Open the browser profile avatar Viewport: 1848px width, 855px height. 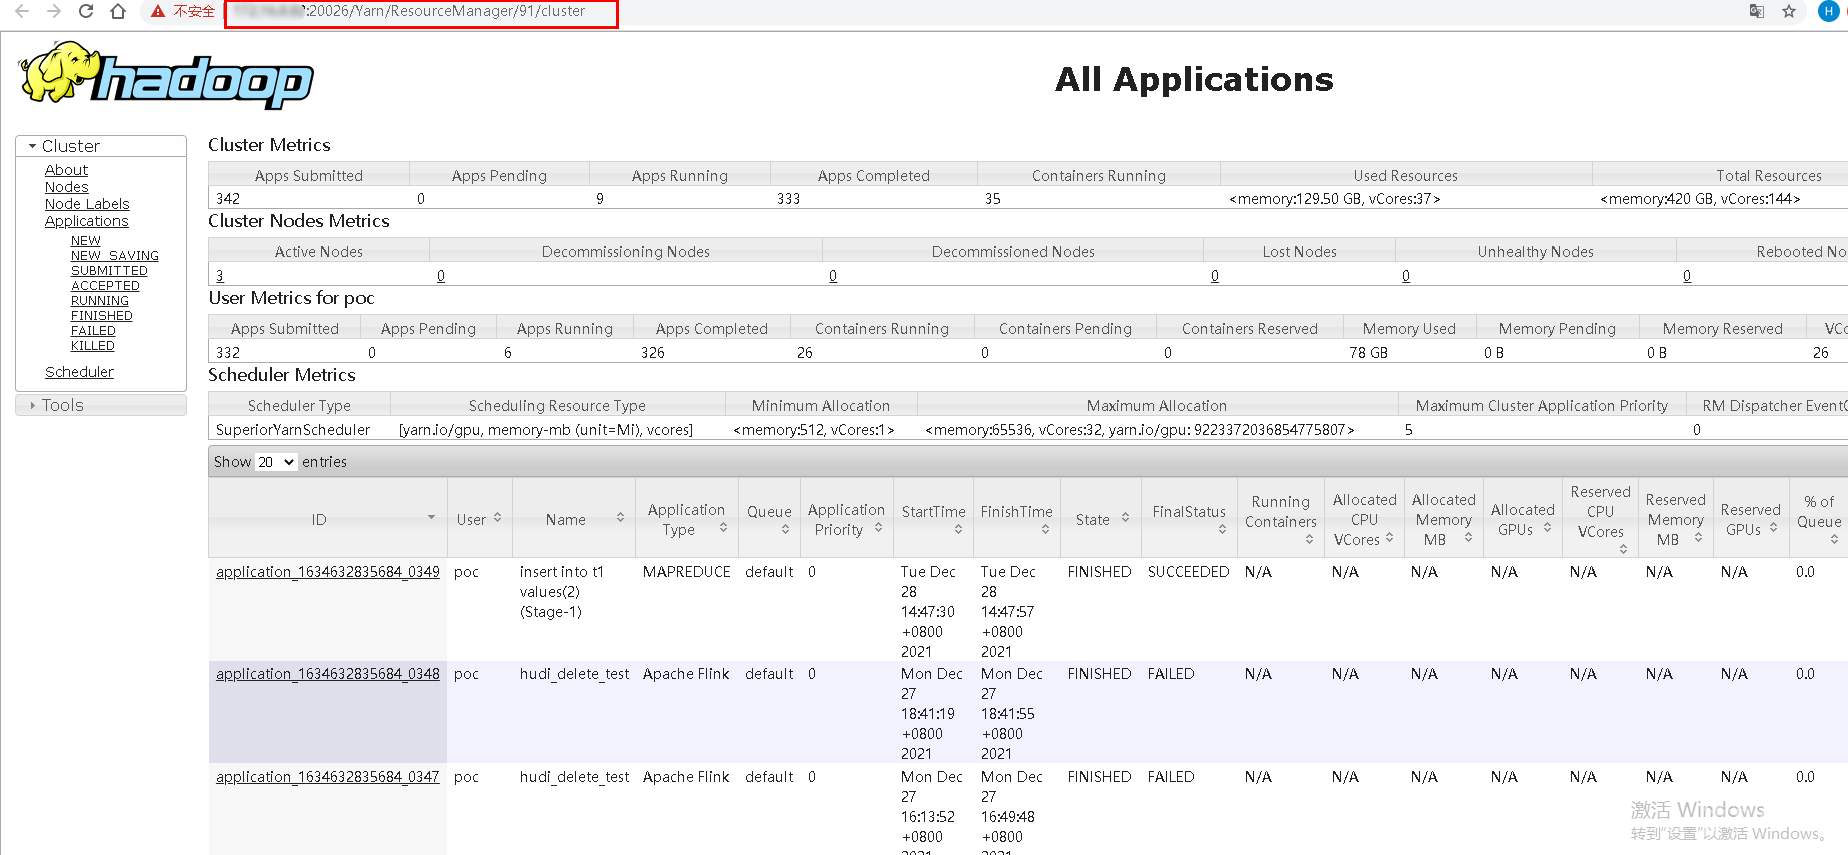coord(1828,11)
